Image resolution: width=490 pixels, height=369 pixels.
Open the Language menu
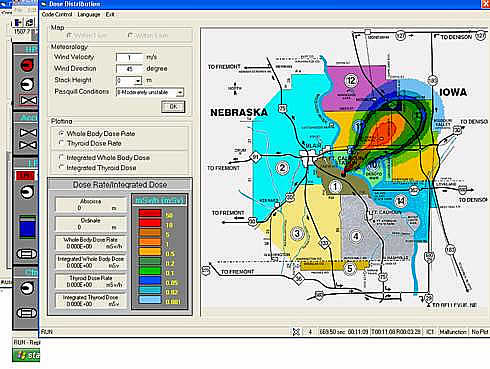click(x=89, y=14)
